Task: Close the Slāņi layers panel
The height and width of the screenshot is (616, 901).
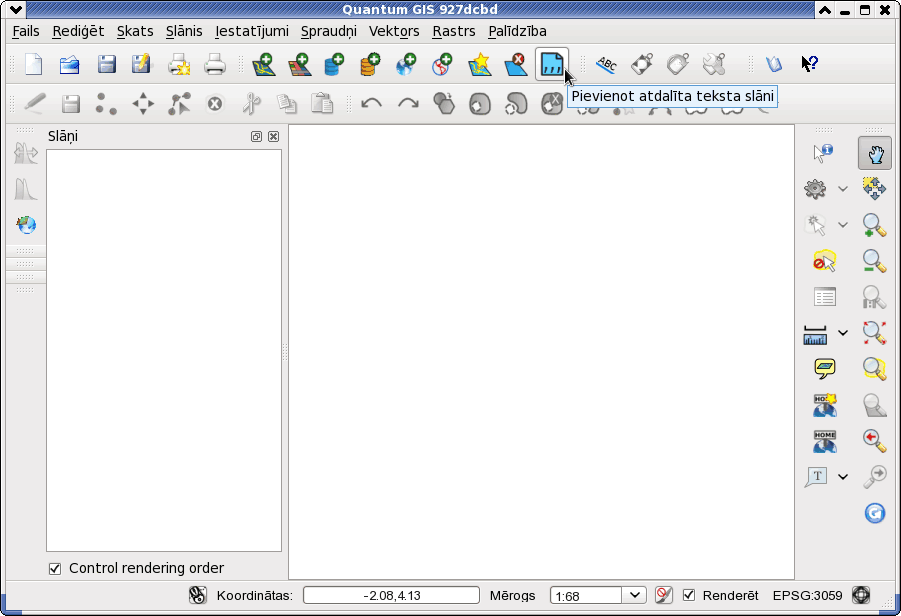Action: (274, 136)
